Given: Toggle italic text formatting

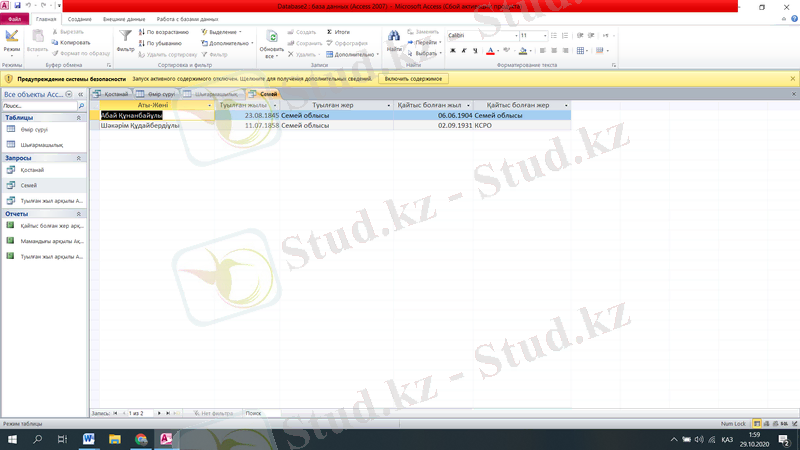Looking at the screenshot, I should 464,51.
